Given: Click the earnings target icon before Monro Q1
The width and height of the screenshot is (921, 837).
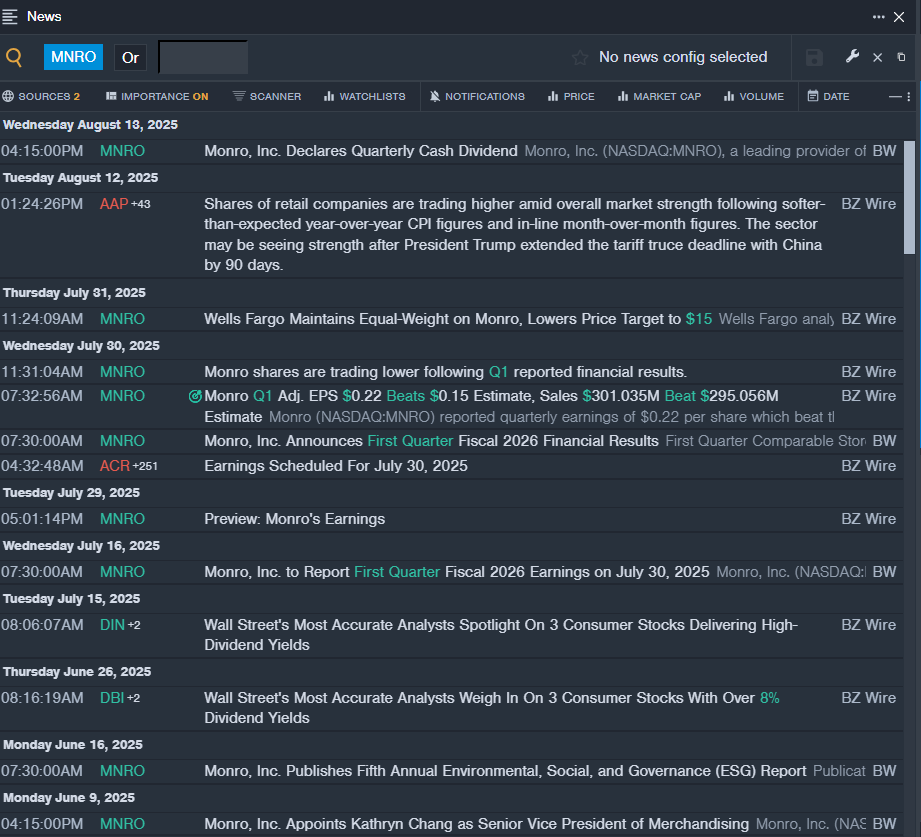Looking at the screenshot, I should tap(195, 396).
